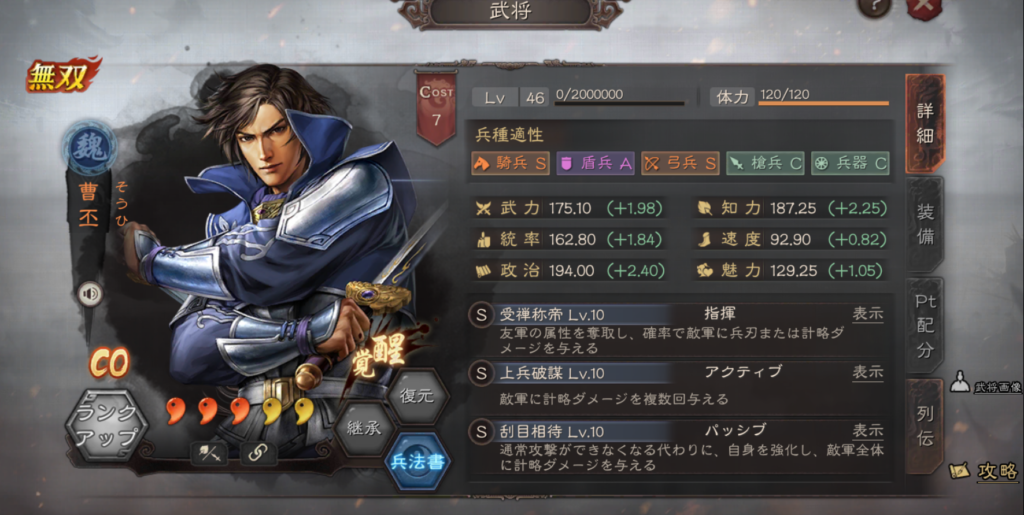This screenshot has width=1024, height=515.
Task: Show details for 受禅称帝 skill
Action: [867, 314]
